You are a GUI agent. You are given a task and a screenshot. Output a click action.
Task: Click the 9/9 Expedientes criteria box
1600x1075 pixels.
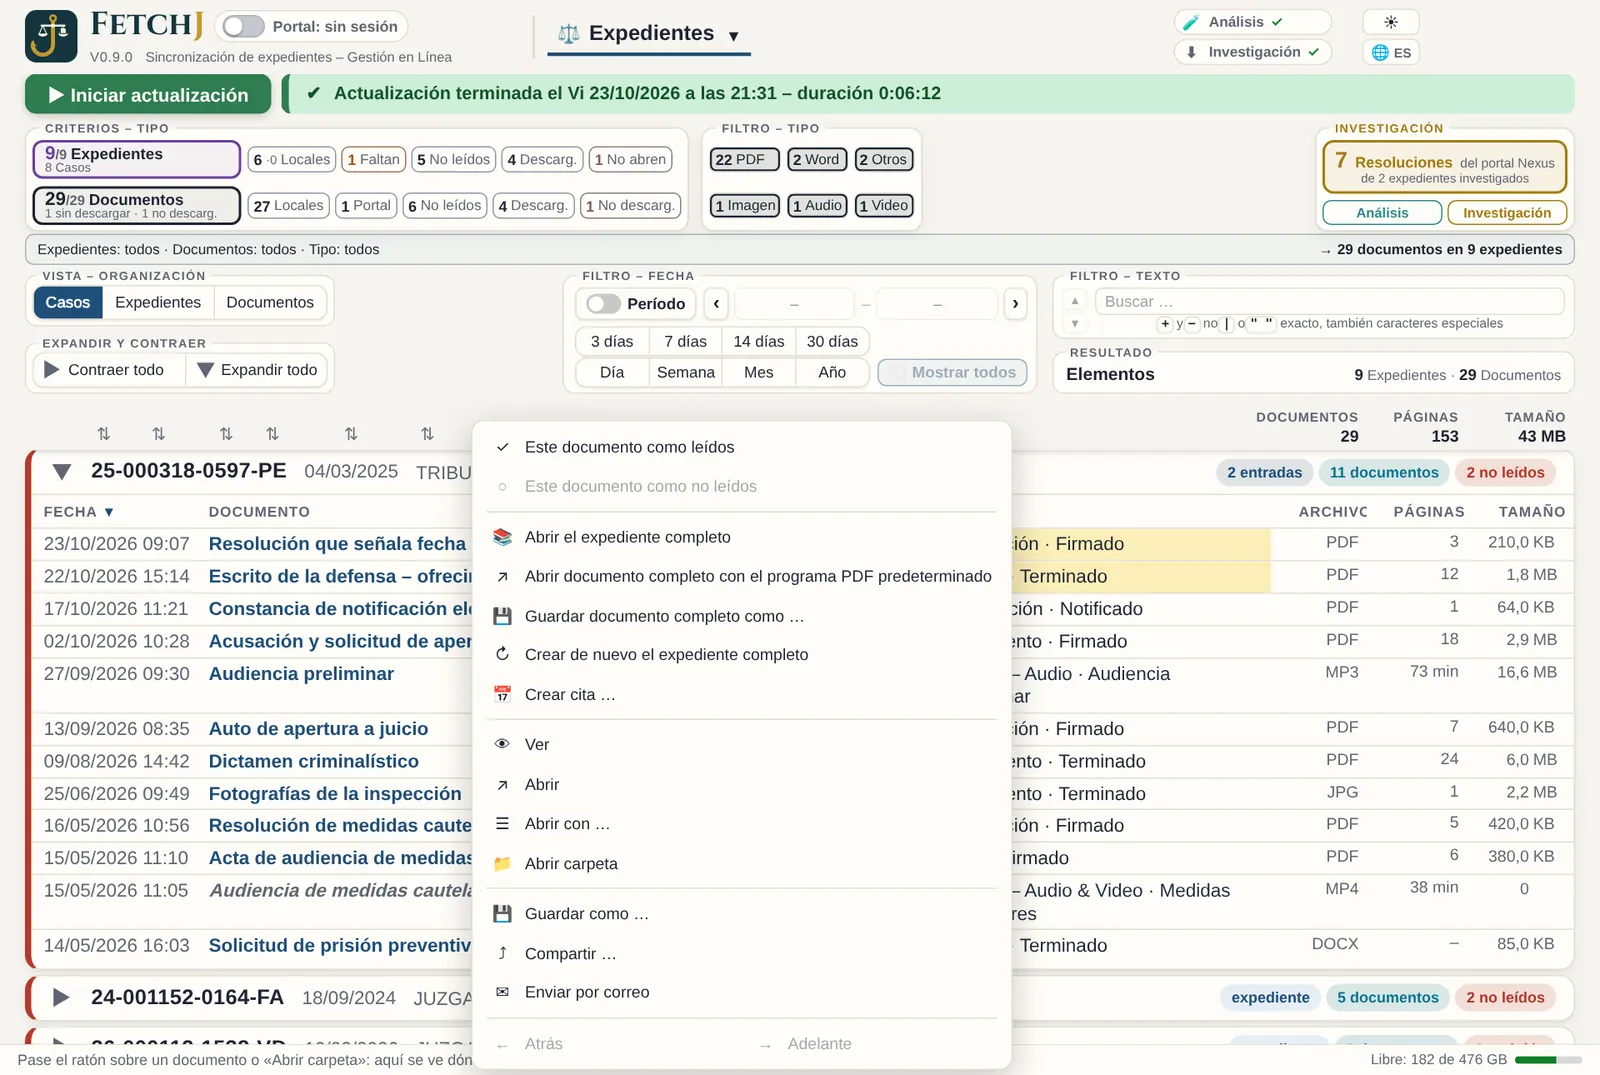[137, 159]
